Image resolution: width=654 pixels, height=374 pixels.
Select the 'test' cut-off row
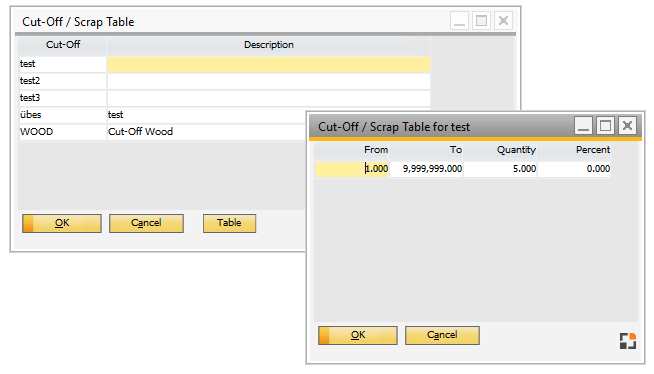(x=63, y=64)
